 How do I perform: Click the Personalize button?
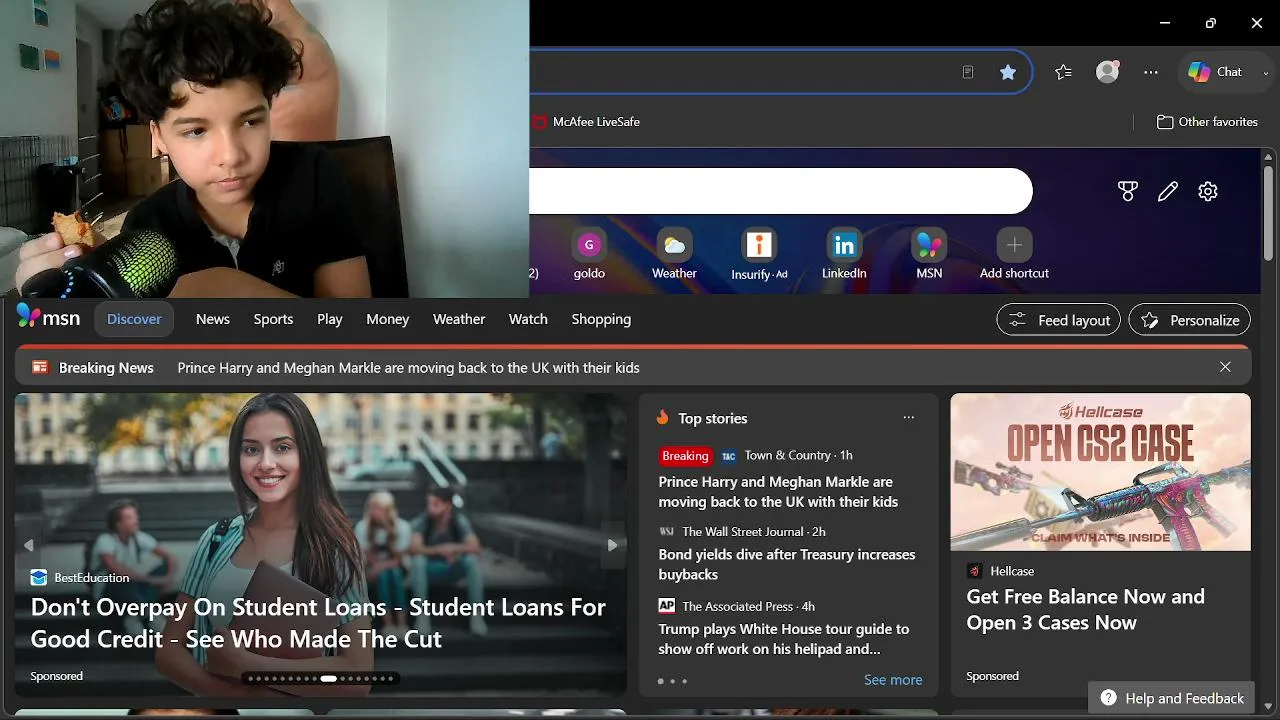point(1190,320)
